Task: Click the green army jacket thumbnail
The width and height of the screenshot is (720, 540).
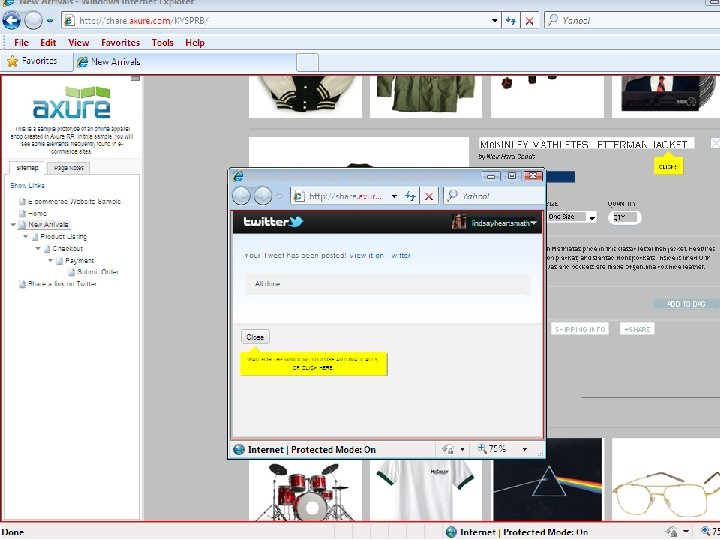Action: tap(426, 96)
